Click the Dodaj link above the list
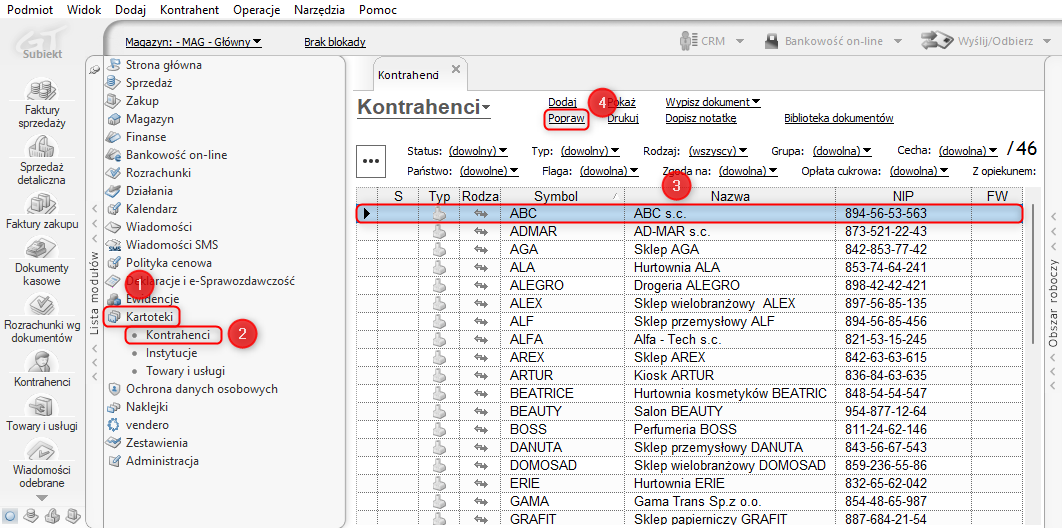The image size is (1062, 528). tap(562, 102)
